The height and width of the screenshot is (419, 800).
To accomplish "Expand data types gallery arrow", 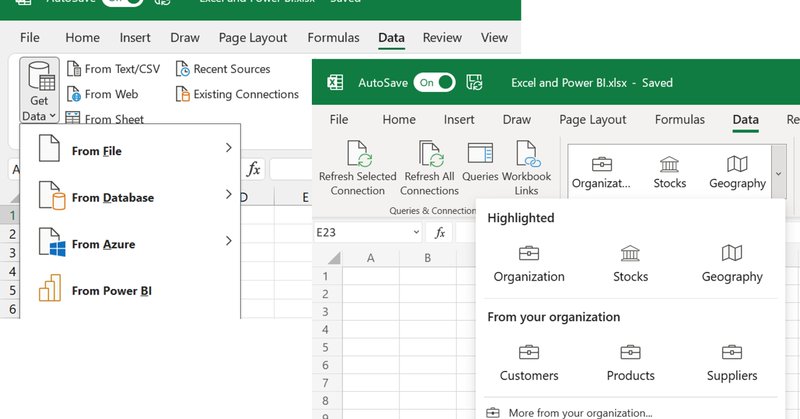I will [x=779, y=172].
